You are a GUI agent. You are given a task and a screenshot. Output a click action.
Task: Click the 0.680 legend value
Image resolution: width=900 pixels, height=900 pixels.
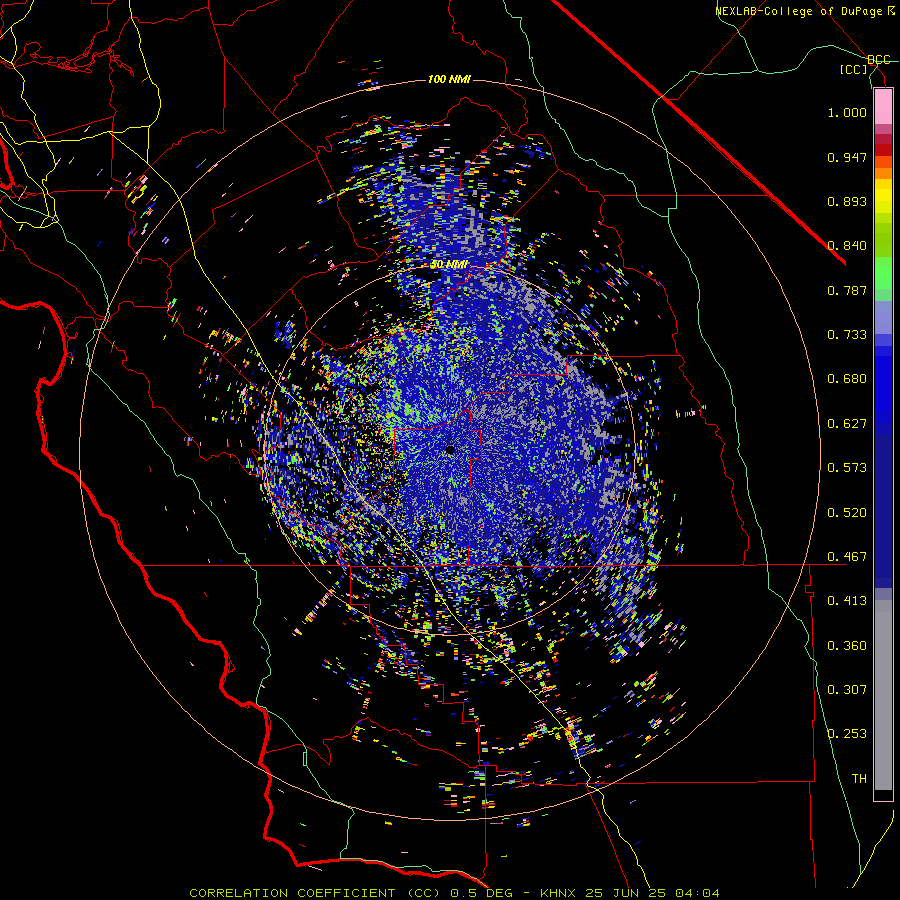click(847, 379)
